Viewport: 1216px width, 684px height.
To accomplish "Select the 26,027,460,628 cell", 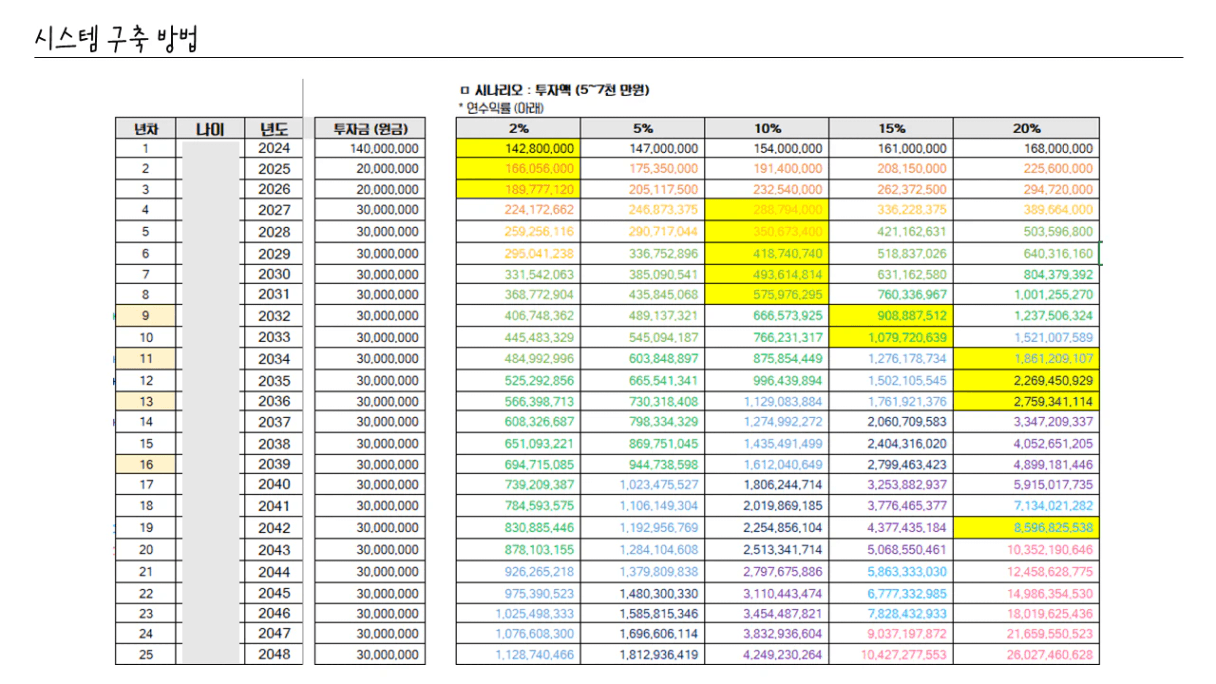I will [x=1026, y=654].
